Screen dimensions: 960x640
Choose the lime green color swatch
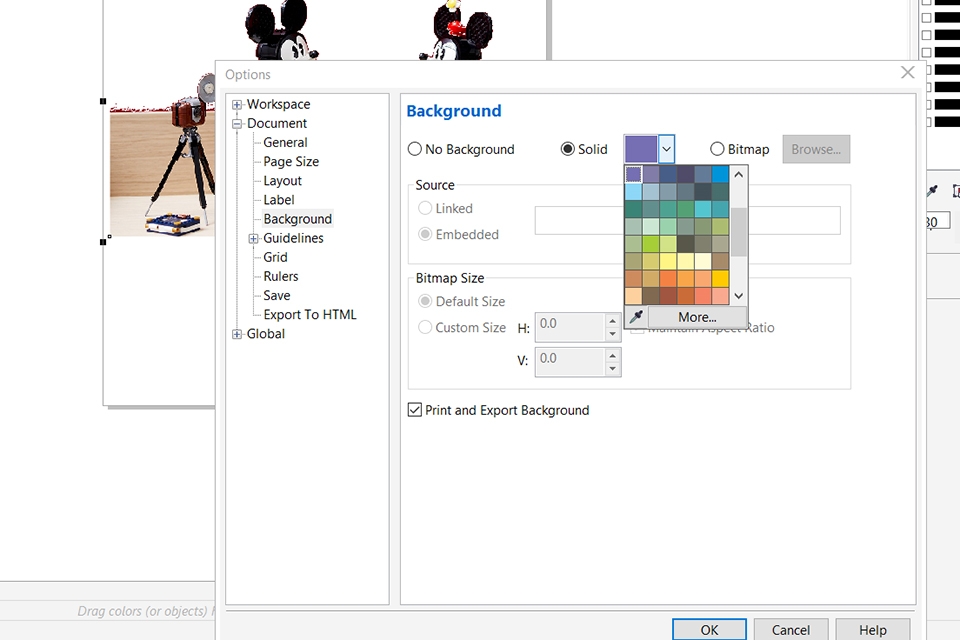point(651,244)
